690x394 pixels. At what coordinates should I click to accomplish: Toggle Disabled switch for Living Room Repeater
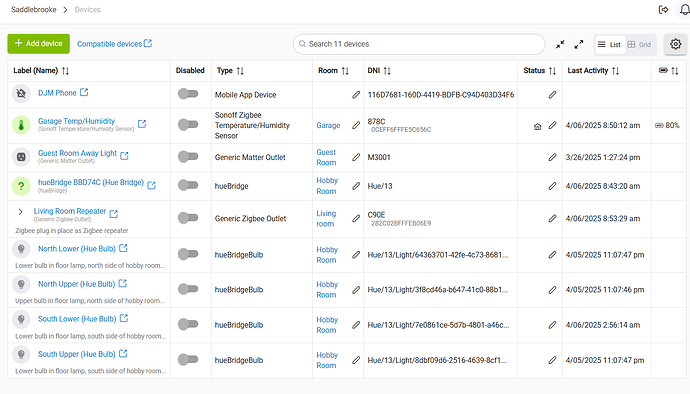188,217
